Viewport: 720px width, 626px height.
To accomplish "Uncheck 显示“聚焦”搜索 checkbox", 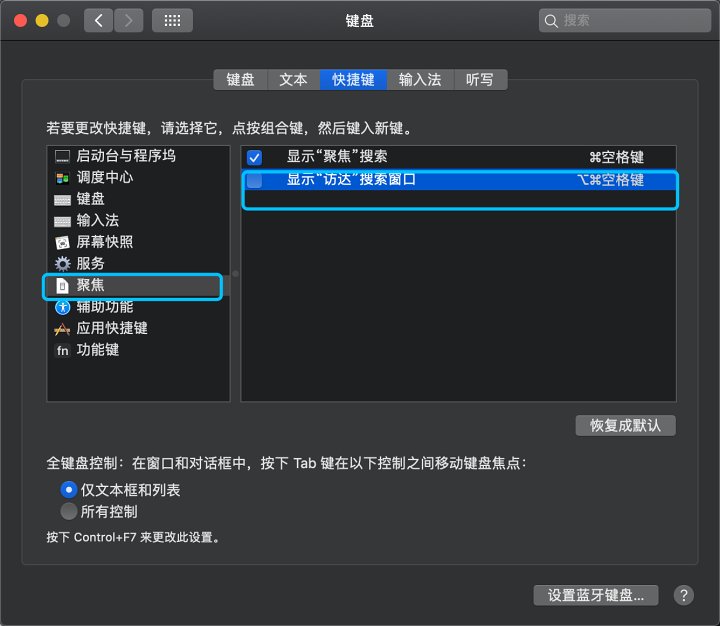I will pos(254,158).
